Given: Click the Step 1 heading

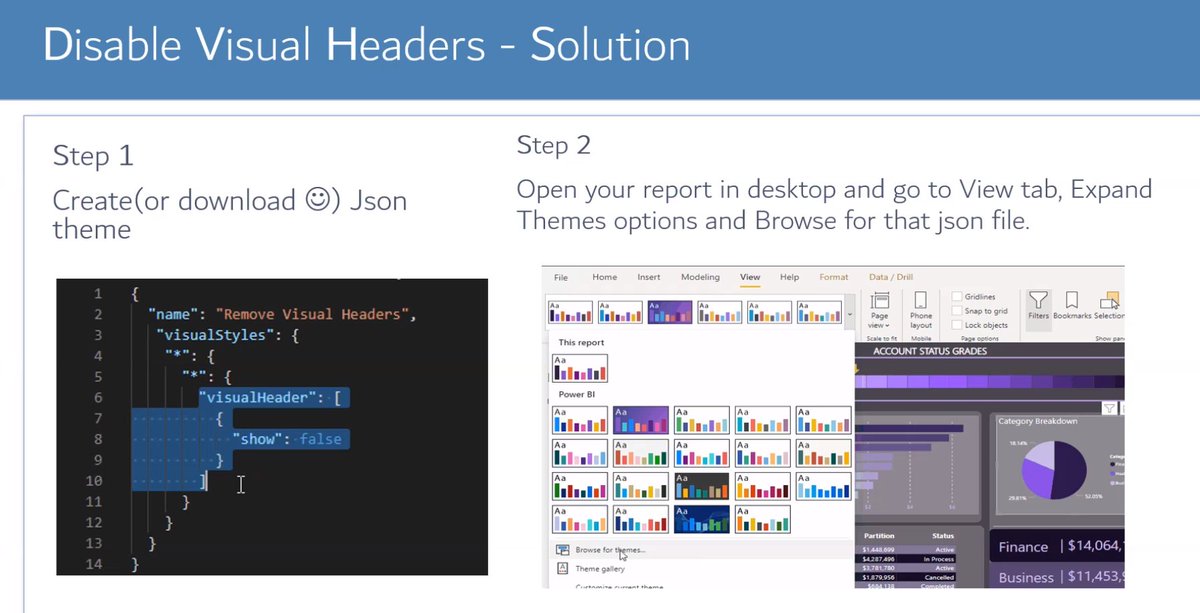Looking at the screenshot, I should click(93, 155).
